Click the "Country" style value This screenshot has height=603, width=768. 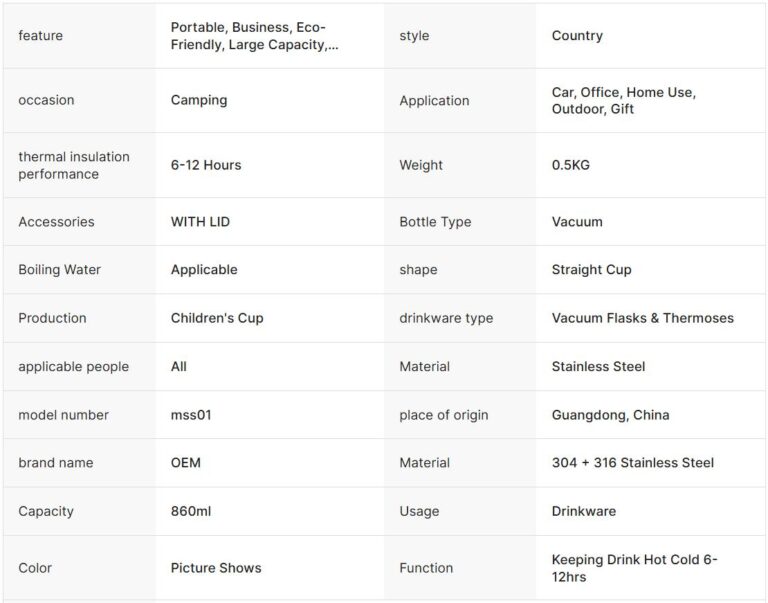point(577,36)
